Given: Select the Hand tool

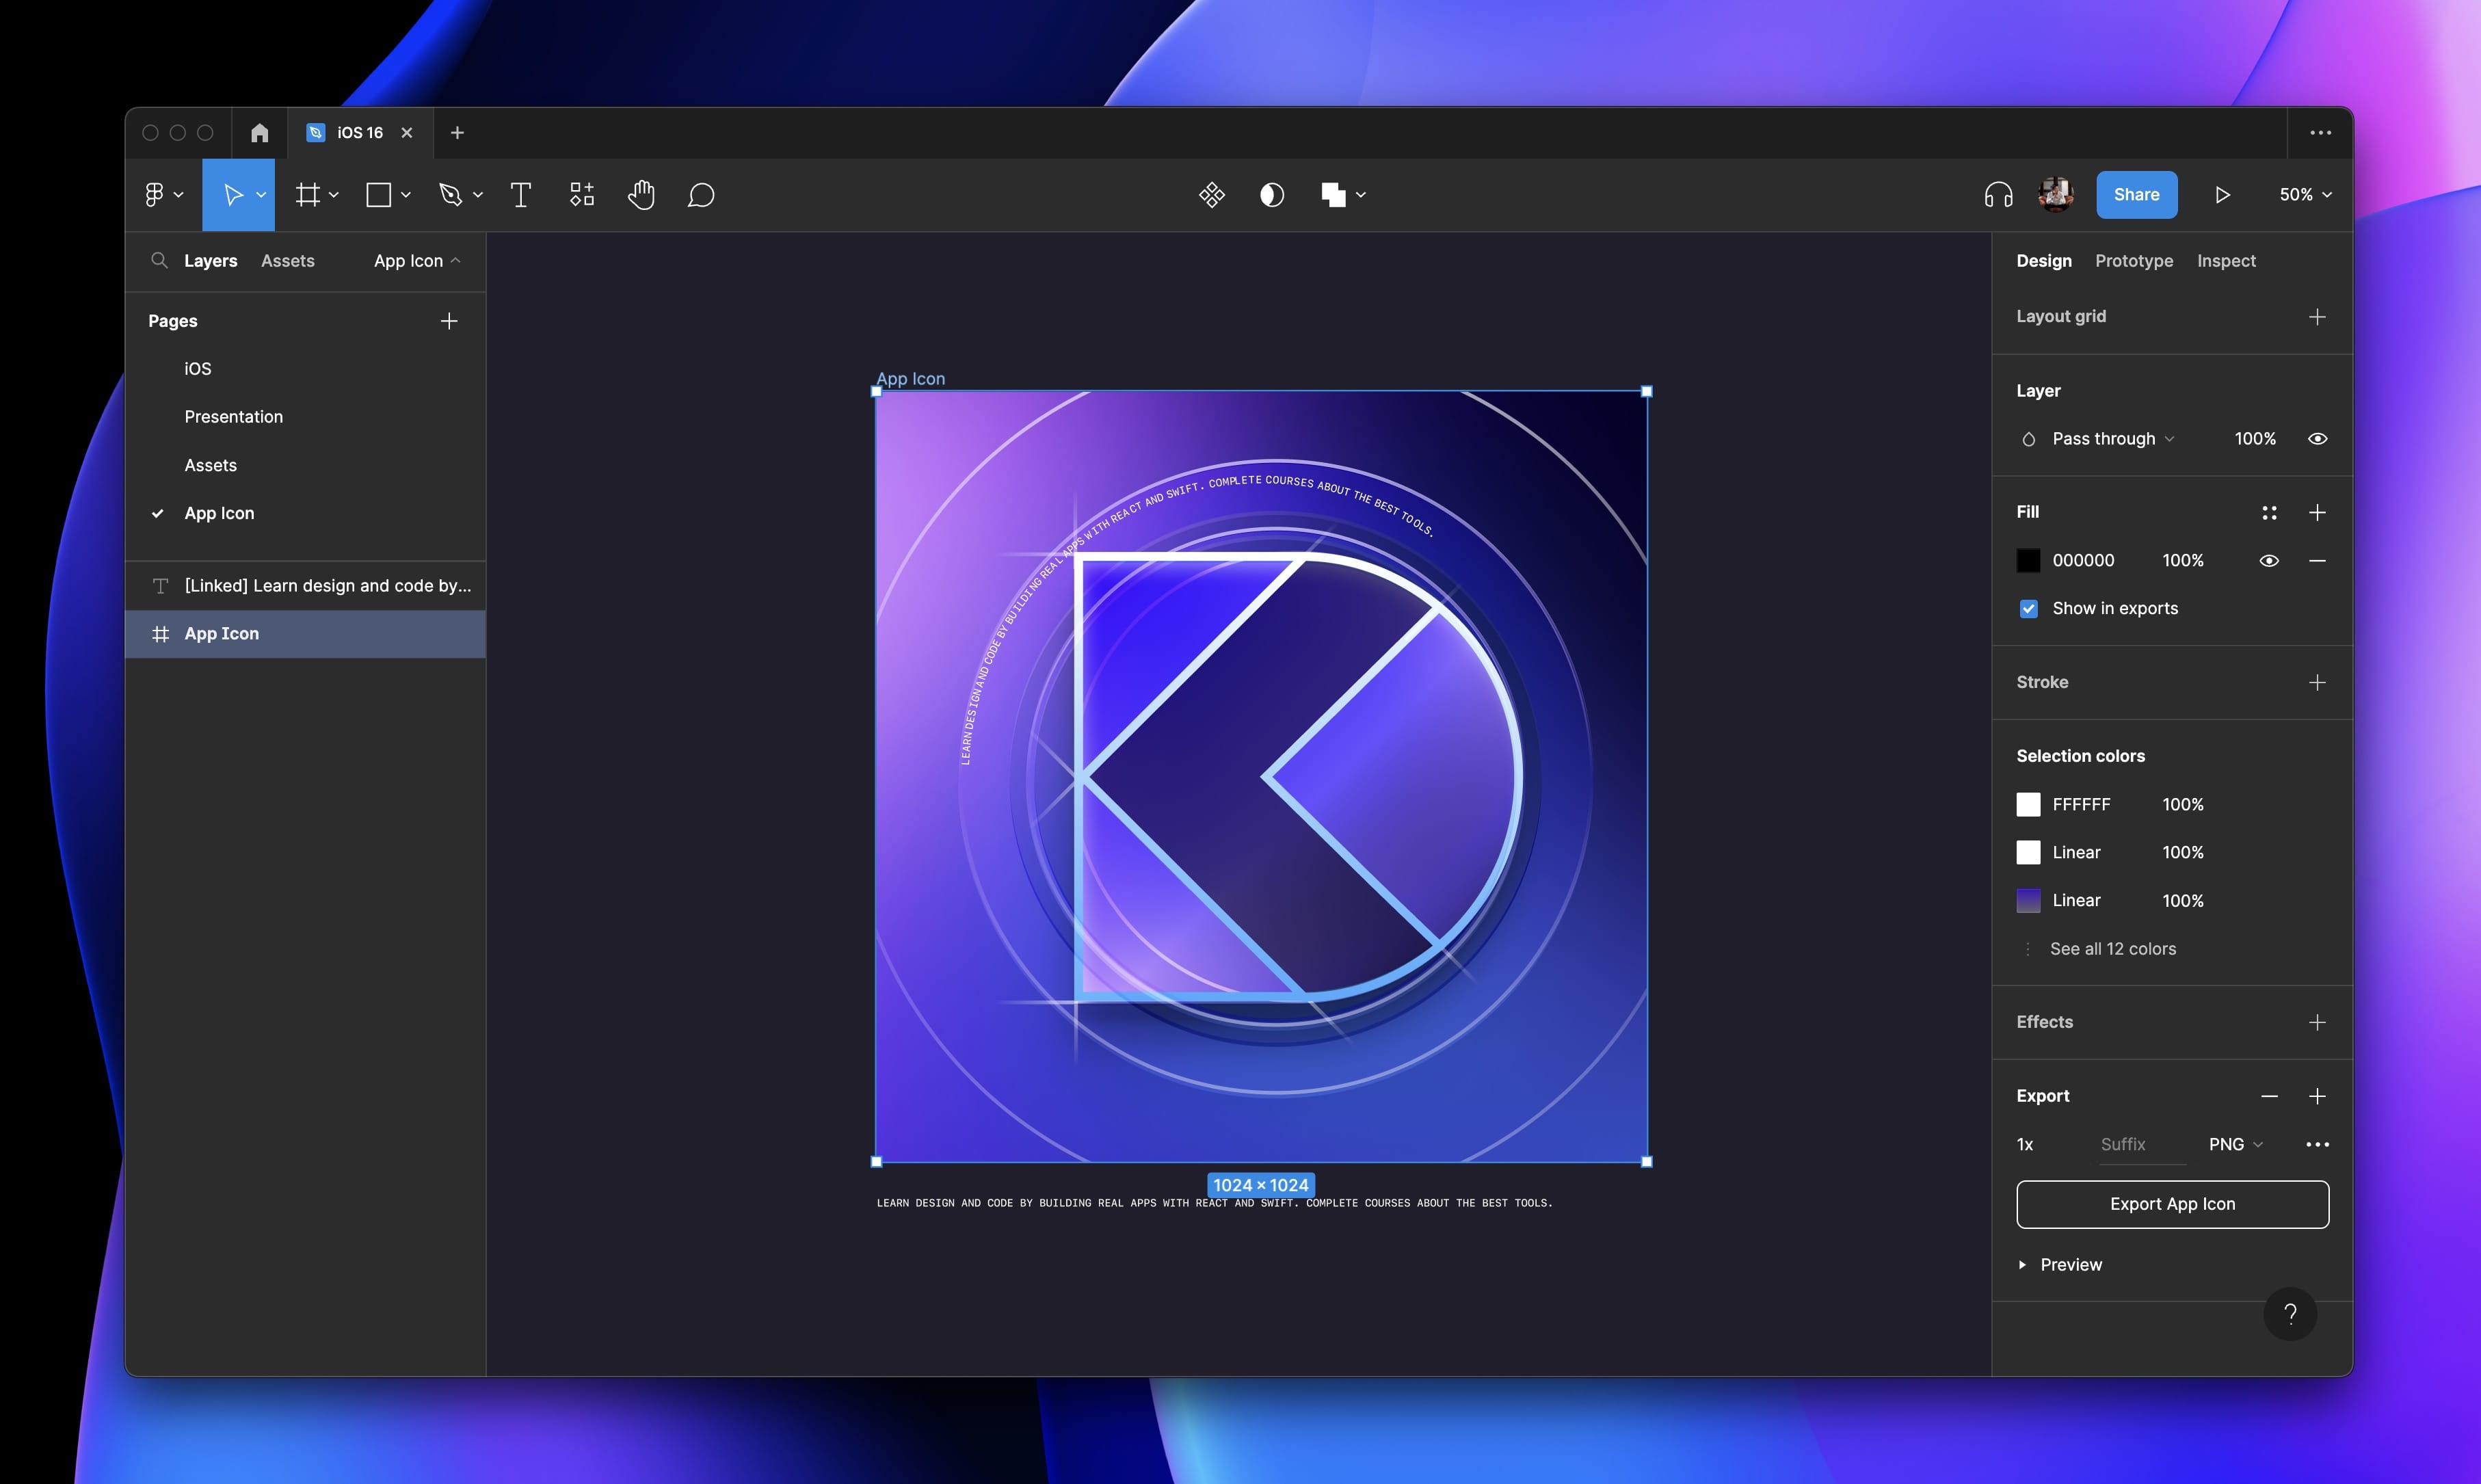Looking at the screenshot, I should [641, 195].
